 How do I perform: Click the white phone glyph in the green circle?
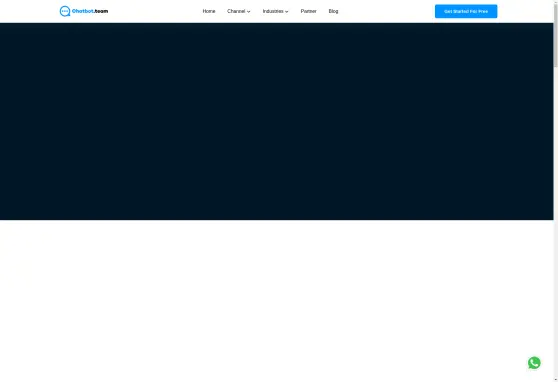(x=534, y=363)
